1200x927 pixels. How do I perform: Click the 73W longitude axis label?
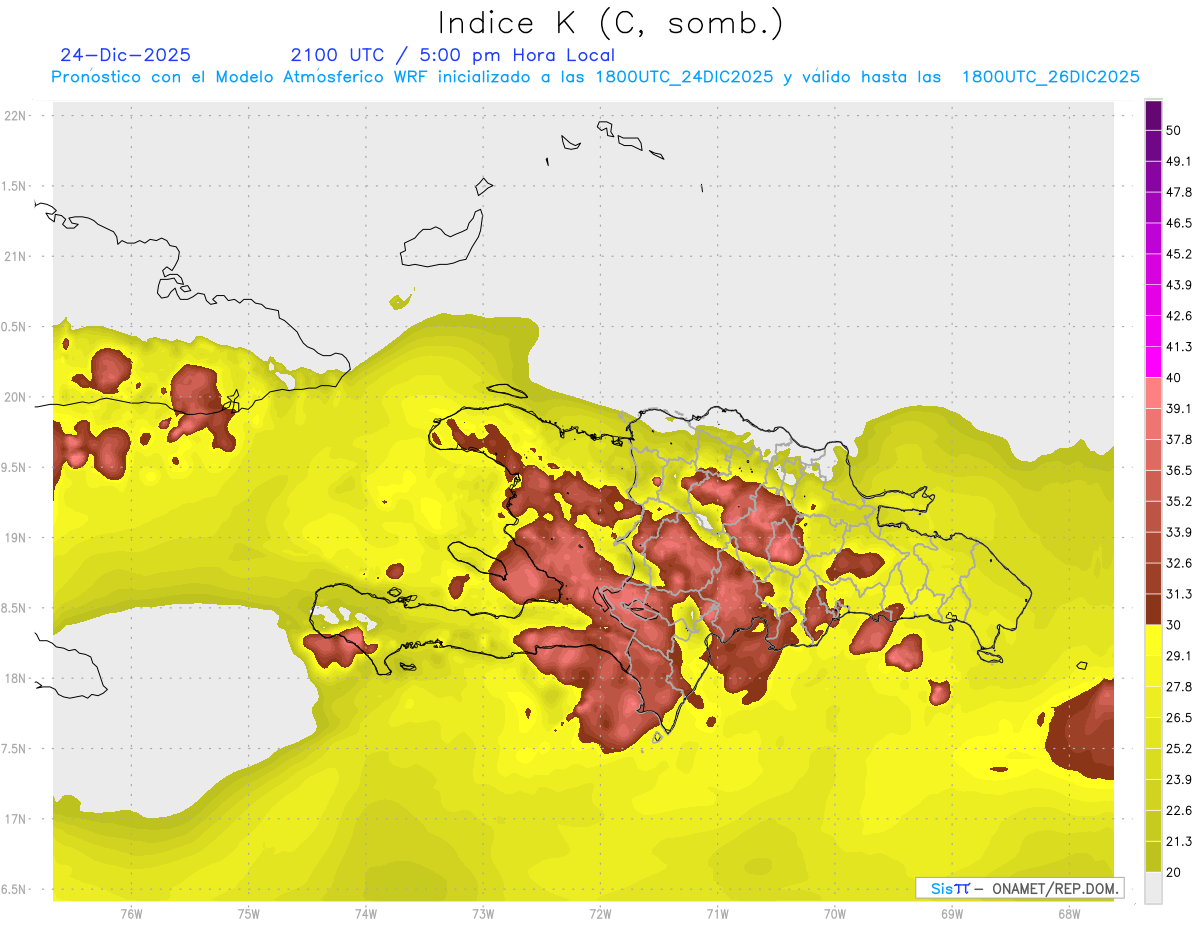point(483,913)
